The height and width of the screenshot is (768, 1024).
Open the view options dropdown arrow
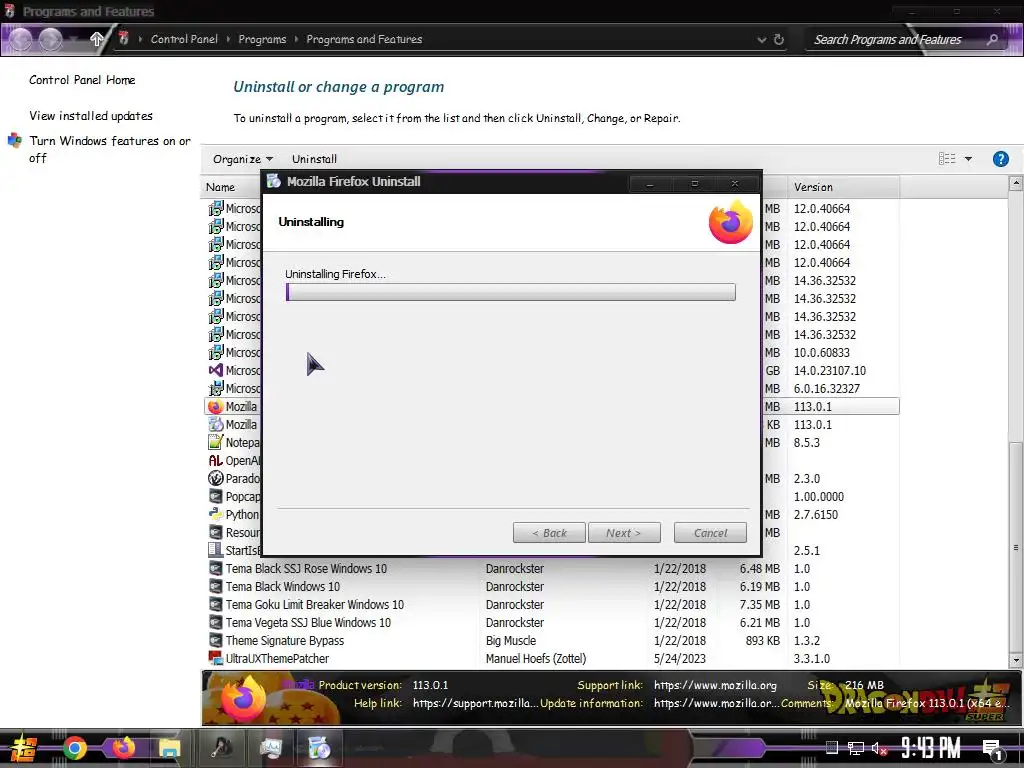tap(968, 159)
